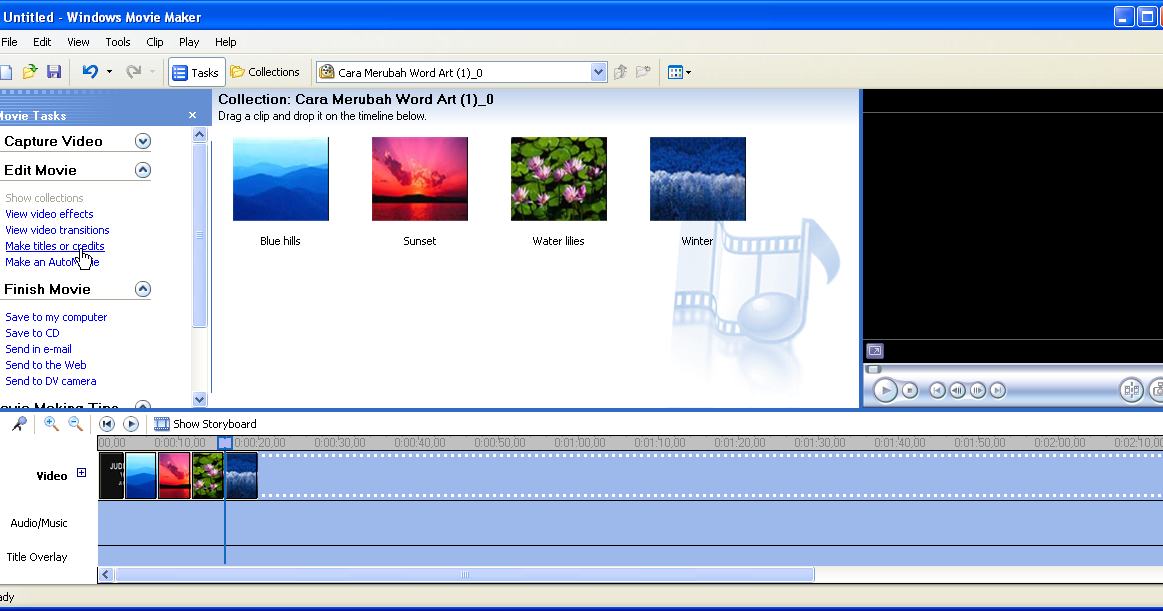Save project with floppy disk icon
The height and width of the screenshot is (611, 1163).
tap(53, 72)
